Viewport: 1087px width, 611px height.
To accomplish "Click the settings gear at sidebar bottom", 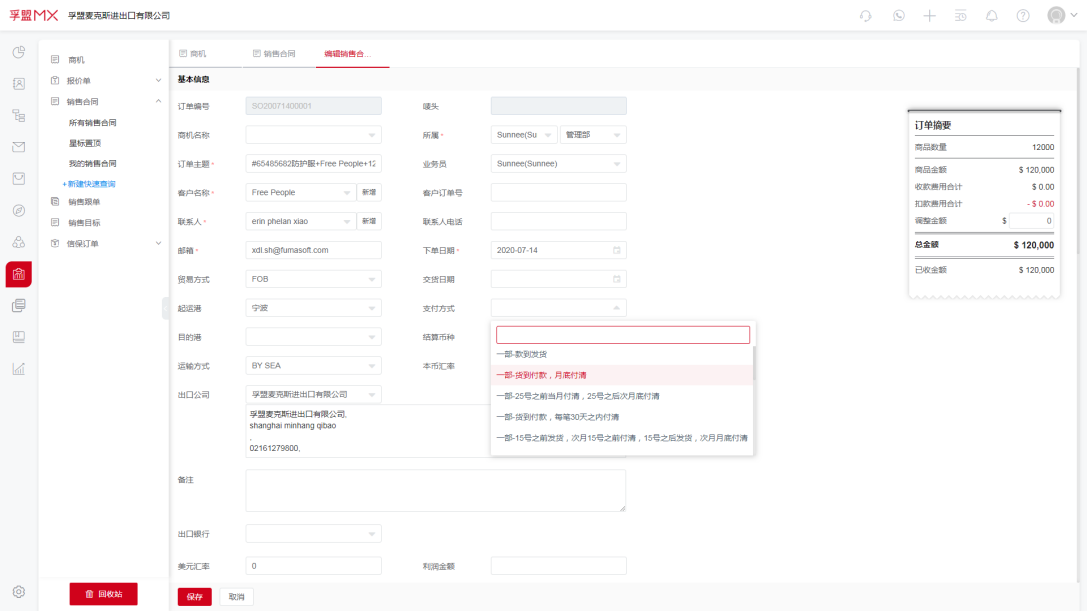I will pos(18,591).
